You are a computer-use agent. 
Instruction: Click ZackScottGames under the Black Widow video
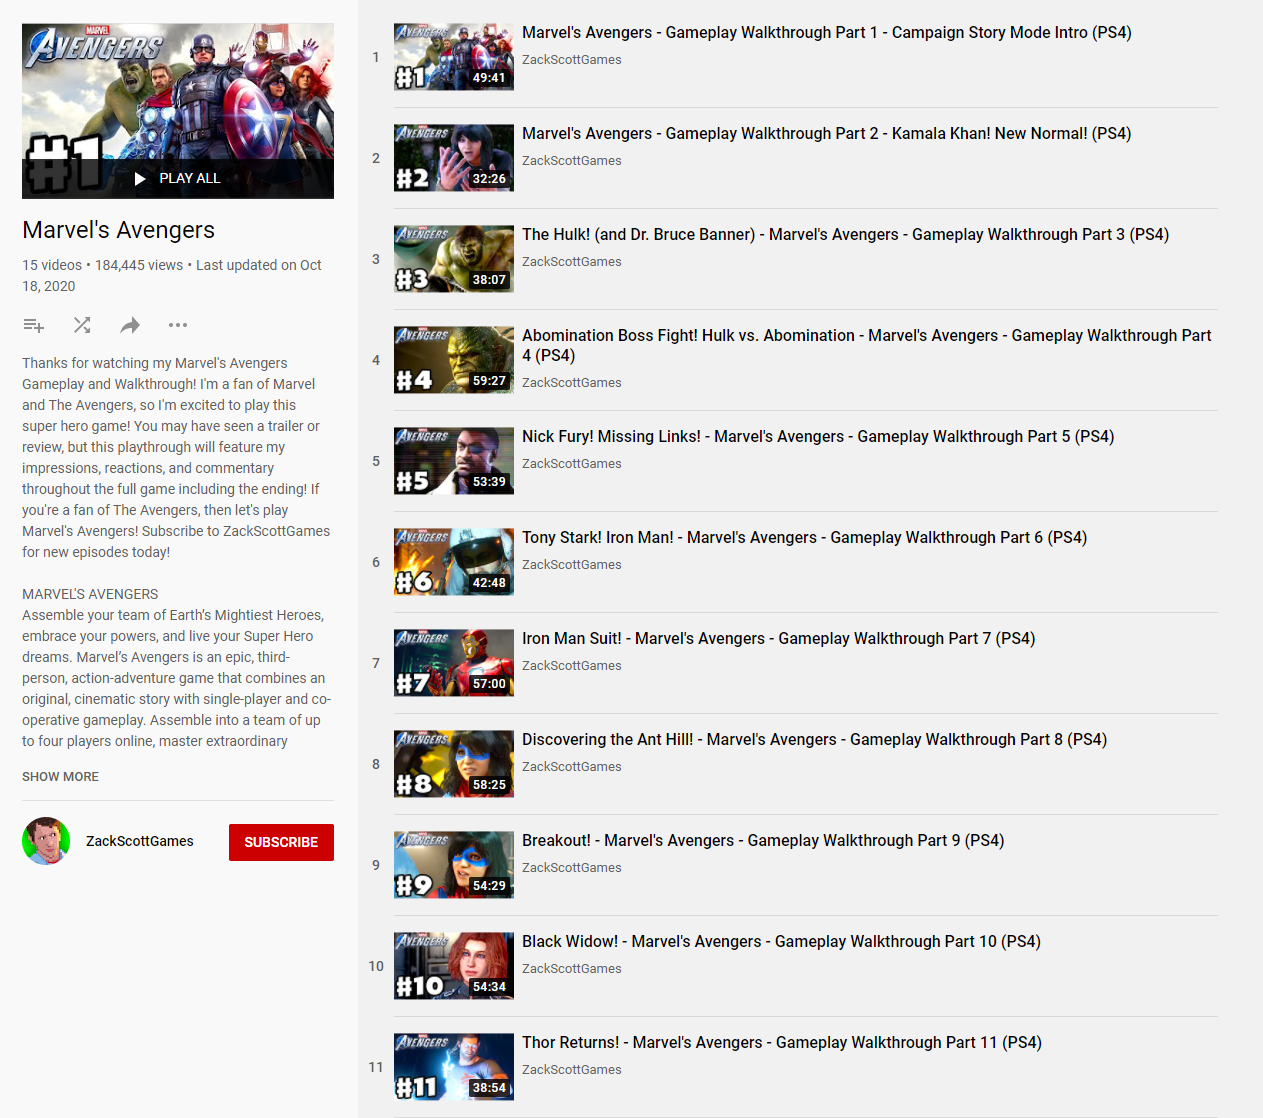(572, 969)
